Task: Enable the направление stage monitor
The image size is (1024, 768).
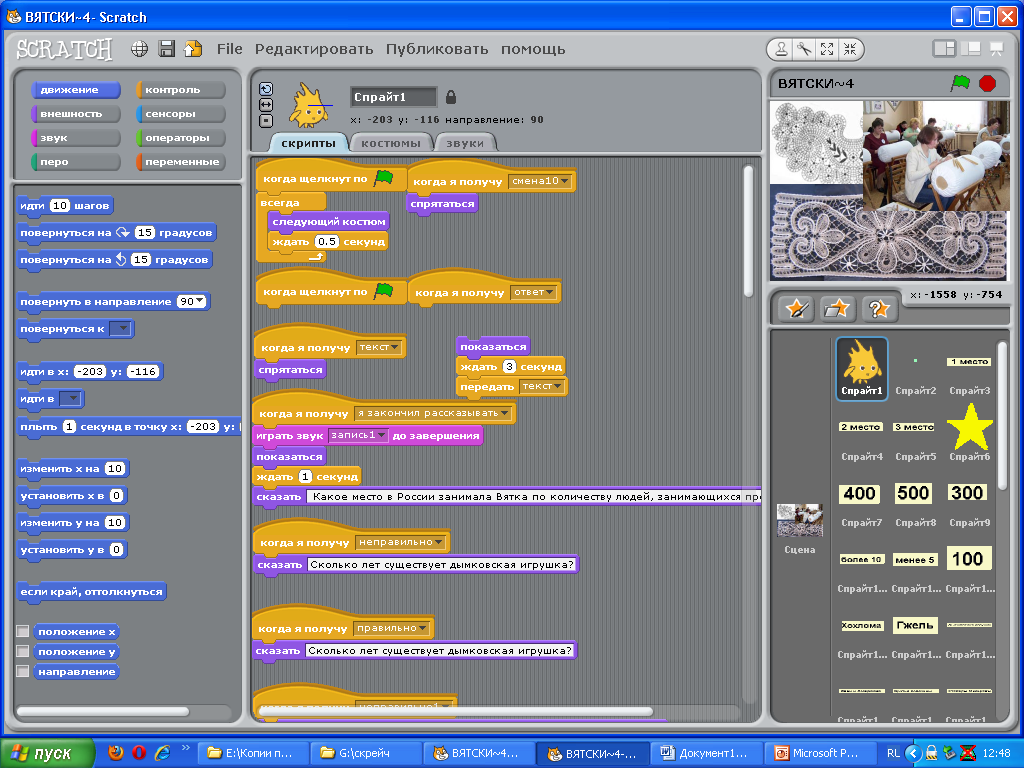Action: (23, 671)
